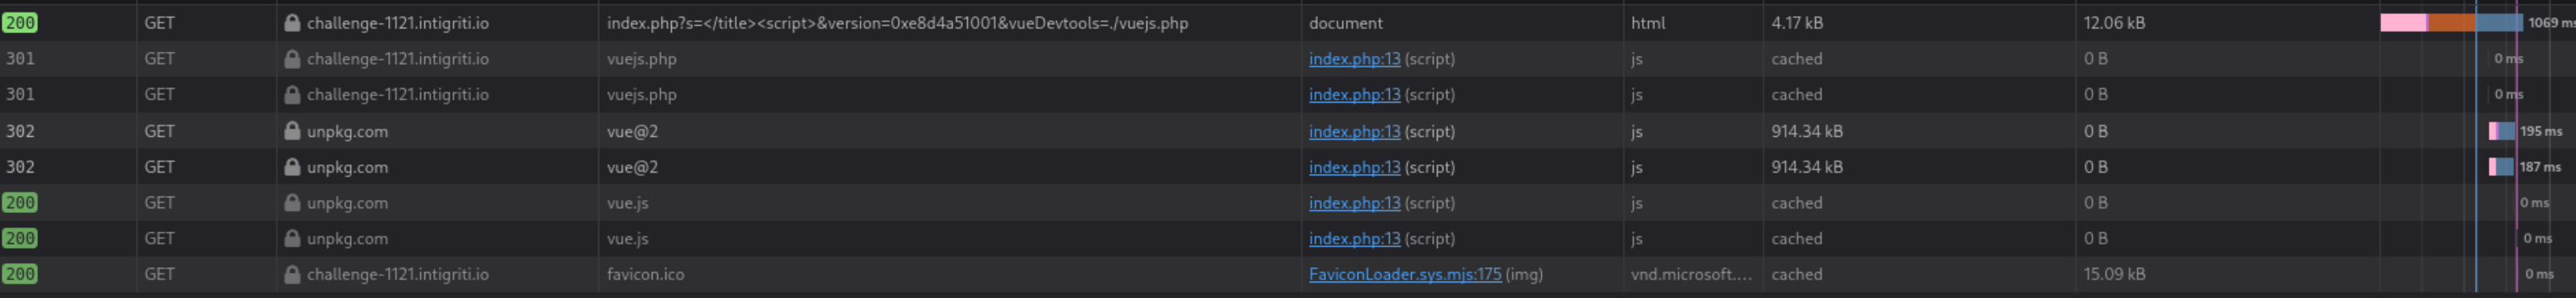
Task: Click unpkg.com domain in the 187 ms row
Action: click(347, 167)
